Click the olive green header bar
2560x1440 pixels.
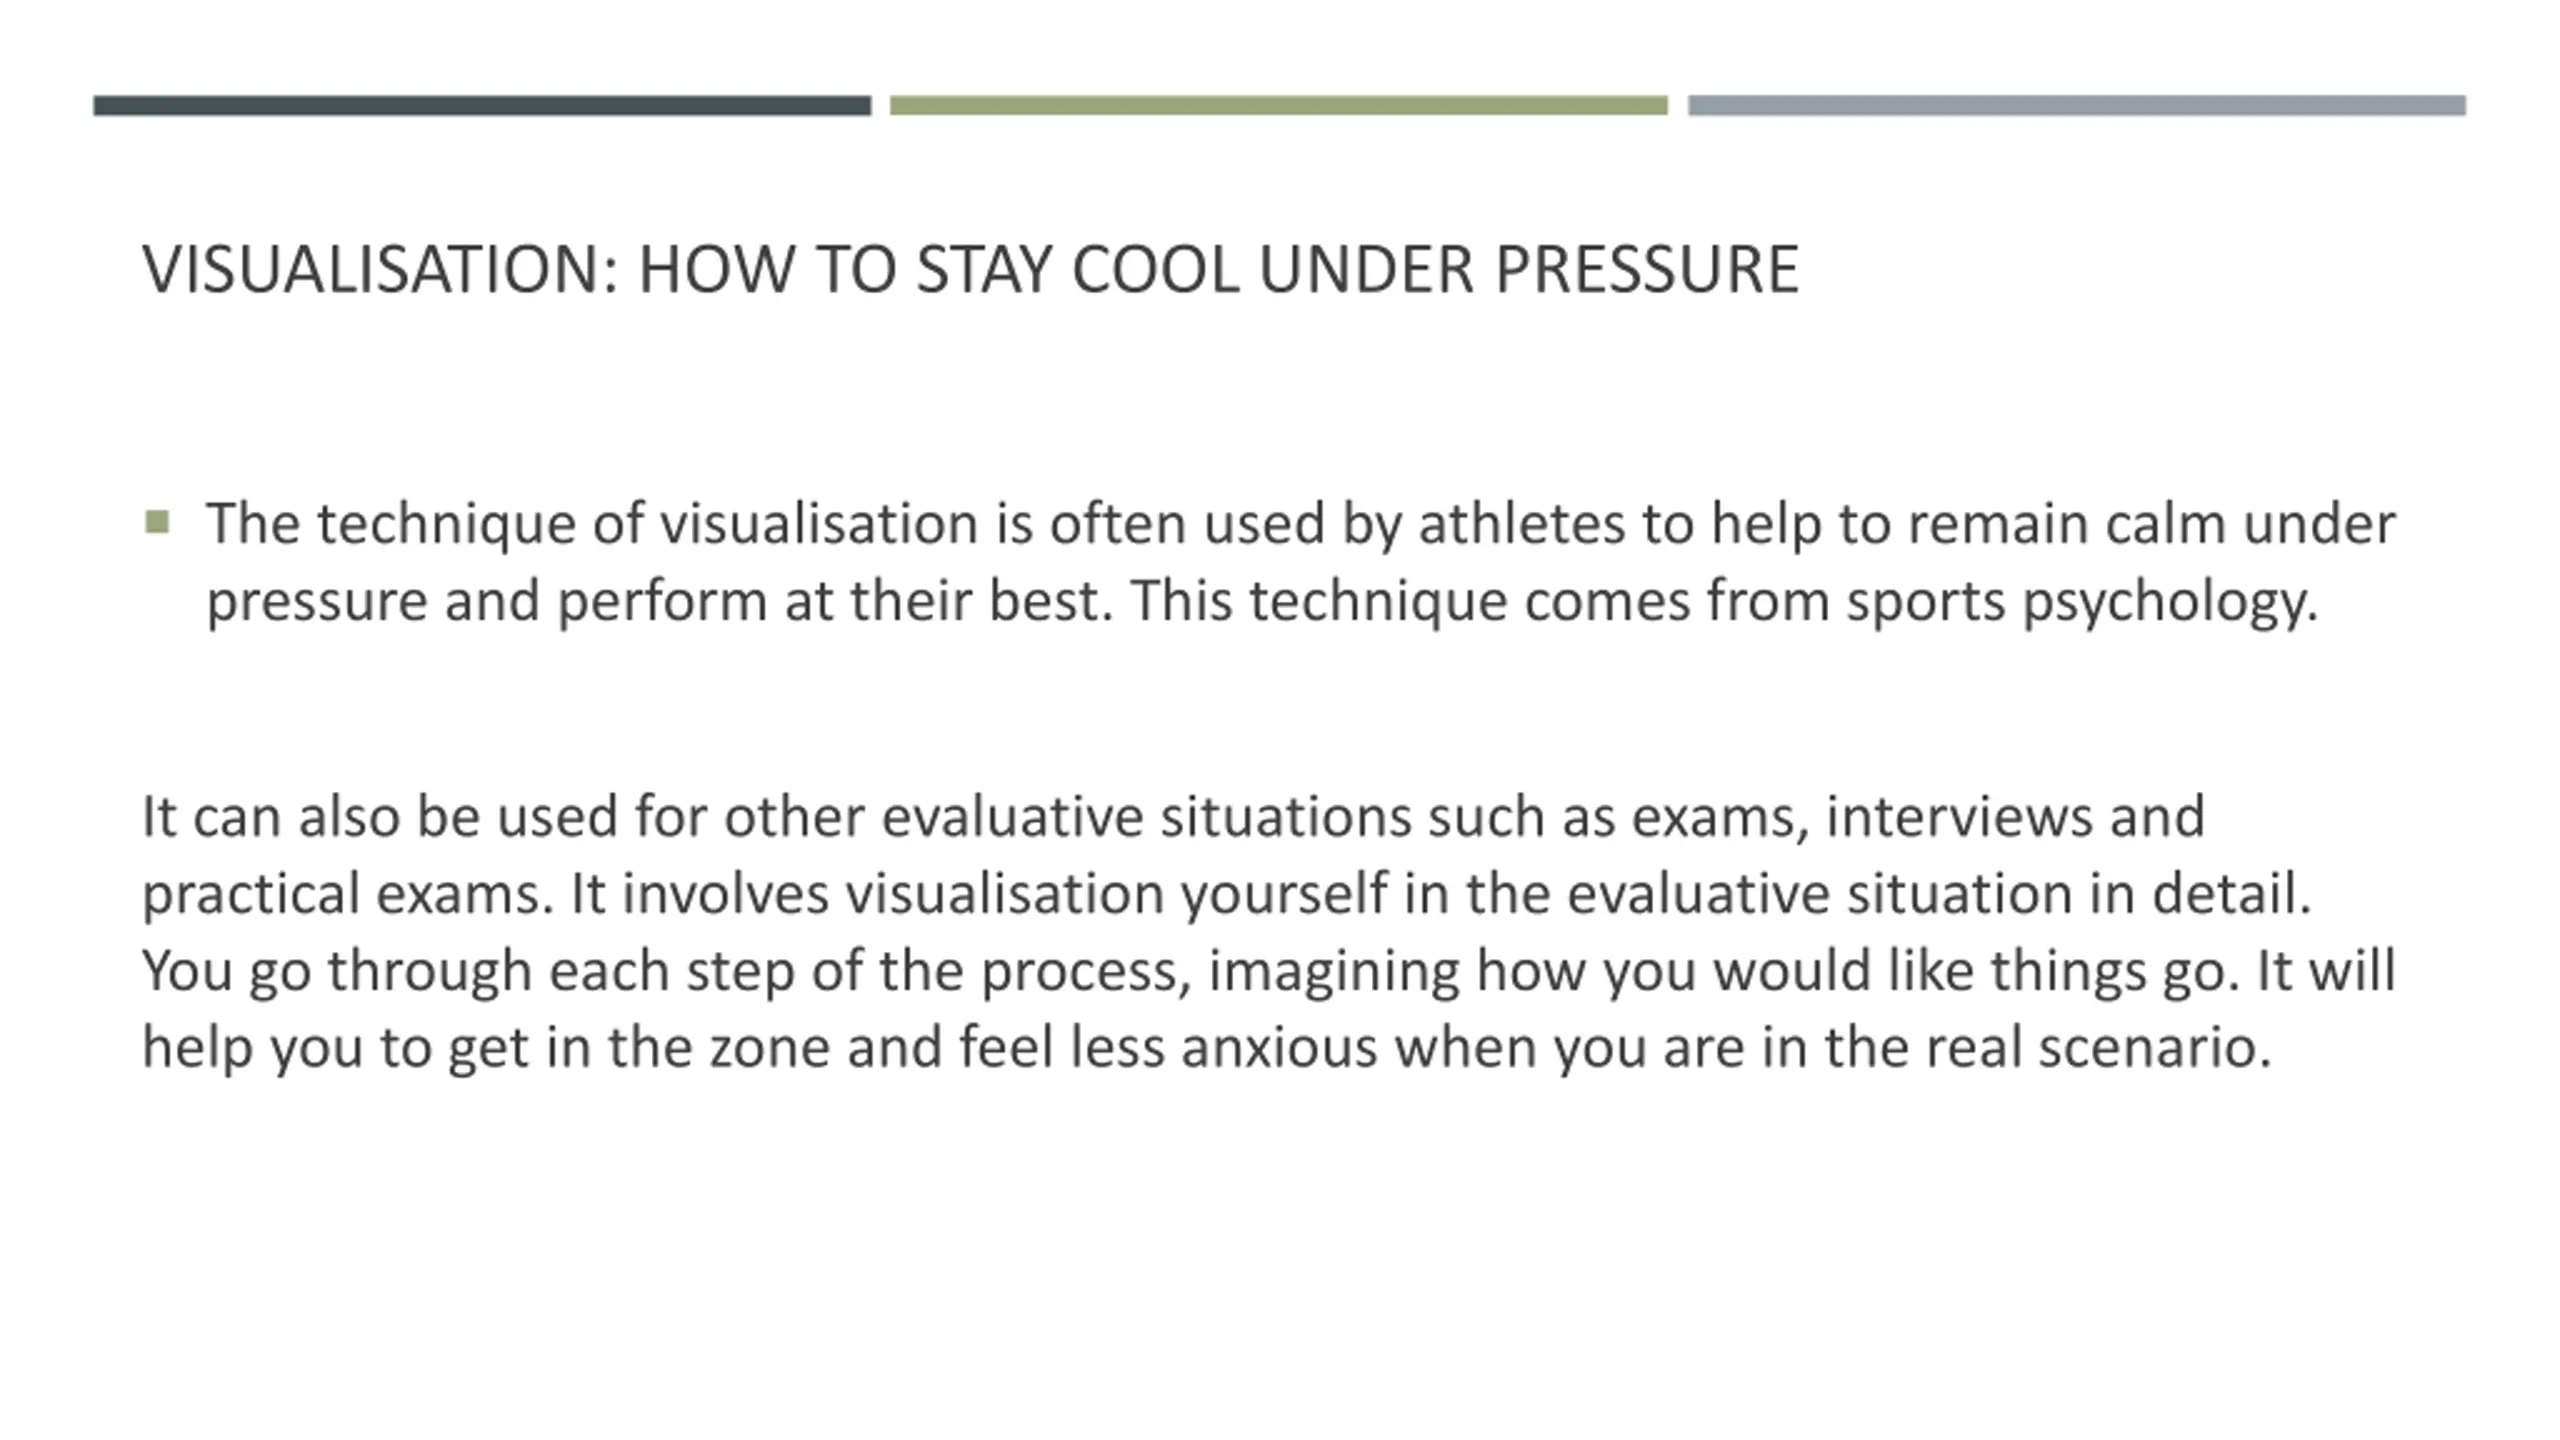[x=1279, y=105]
